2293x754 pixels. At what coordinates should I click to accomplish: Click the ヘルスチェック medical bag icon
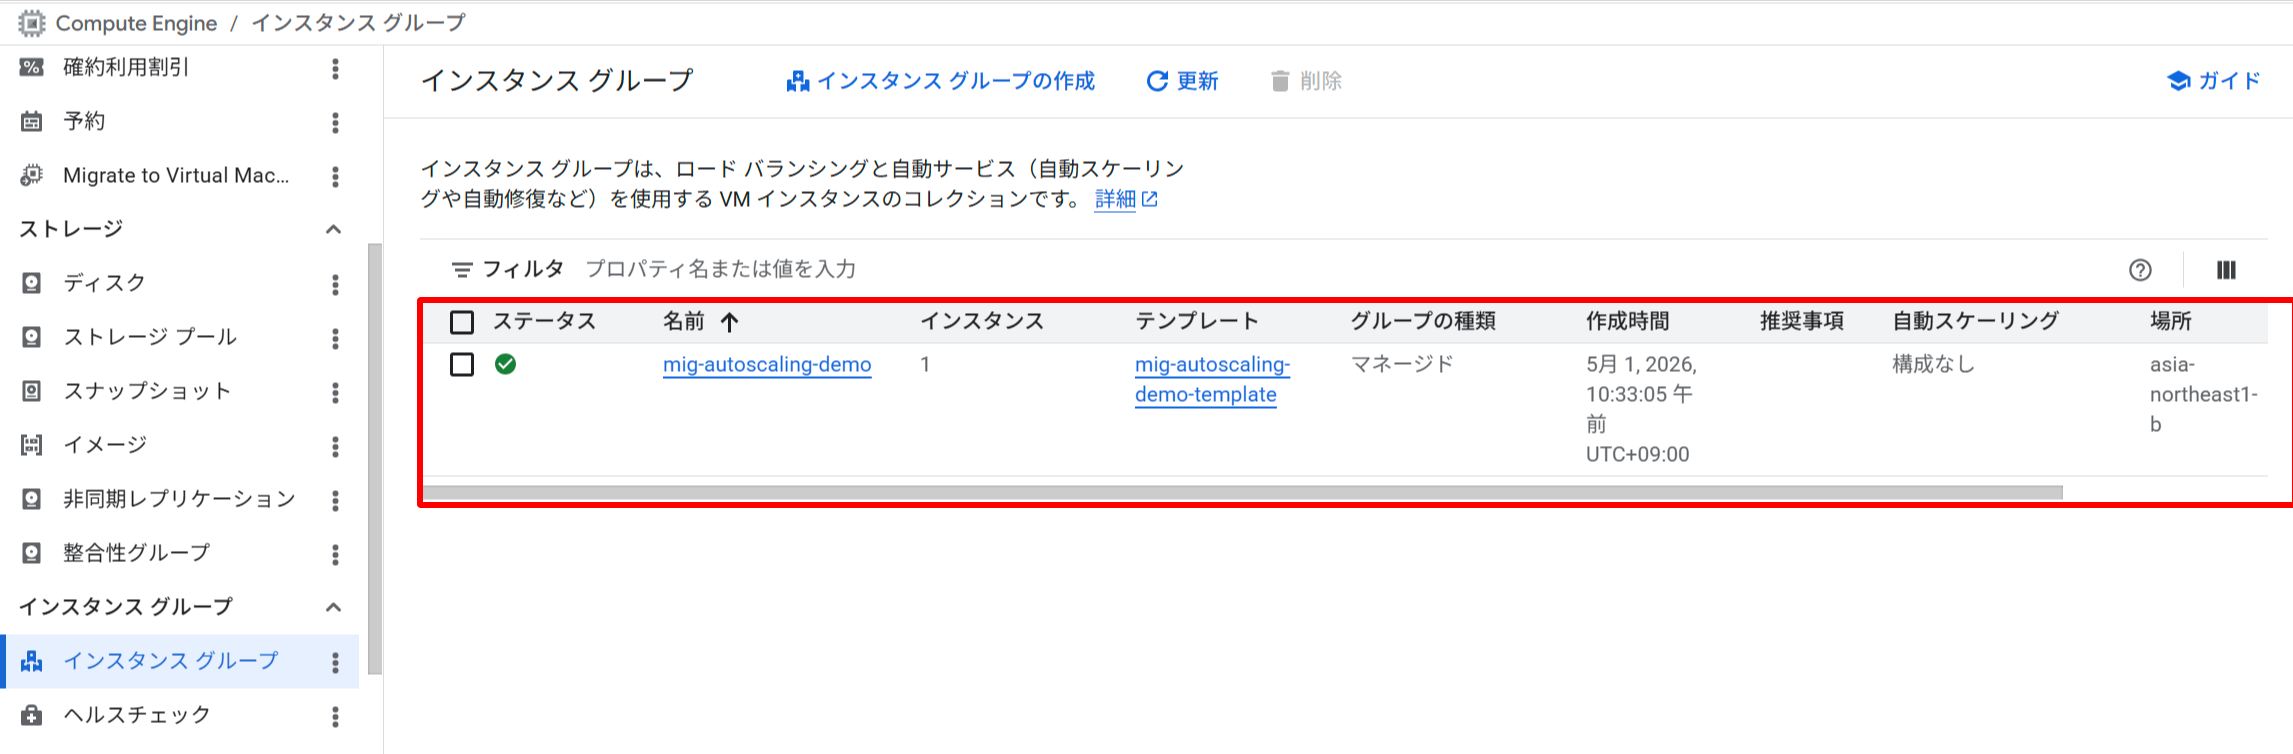pos(32,715)
